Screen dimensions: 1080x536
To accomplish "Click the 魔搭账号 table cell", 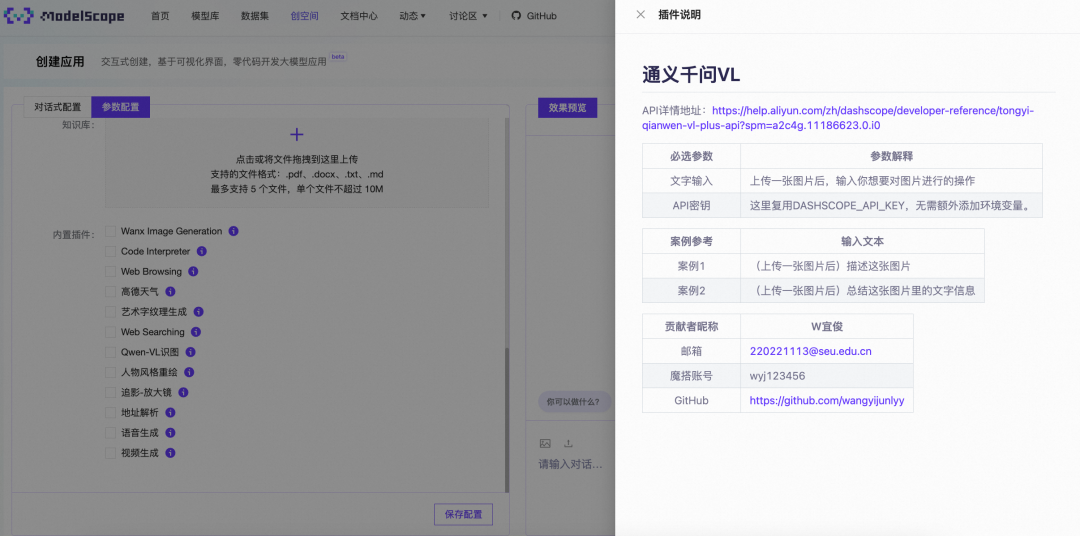I will (x=691, y=375).
